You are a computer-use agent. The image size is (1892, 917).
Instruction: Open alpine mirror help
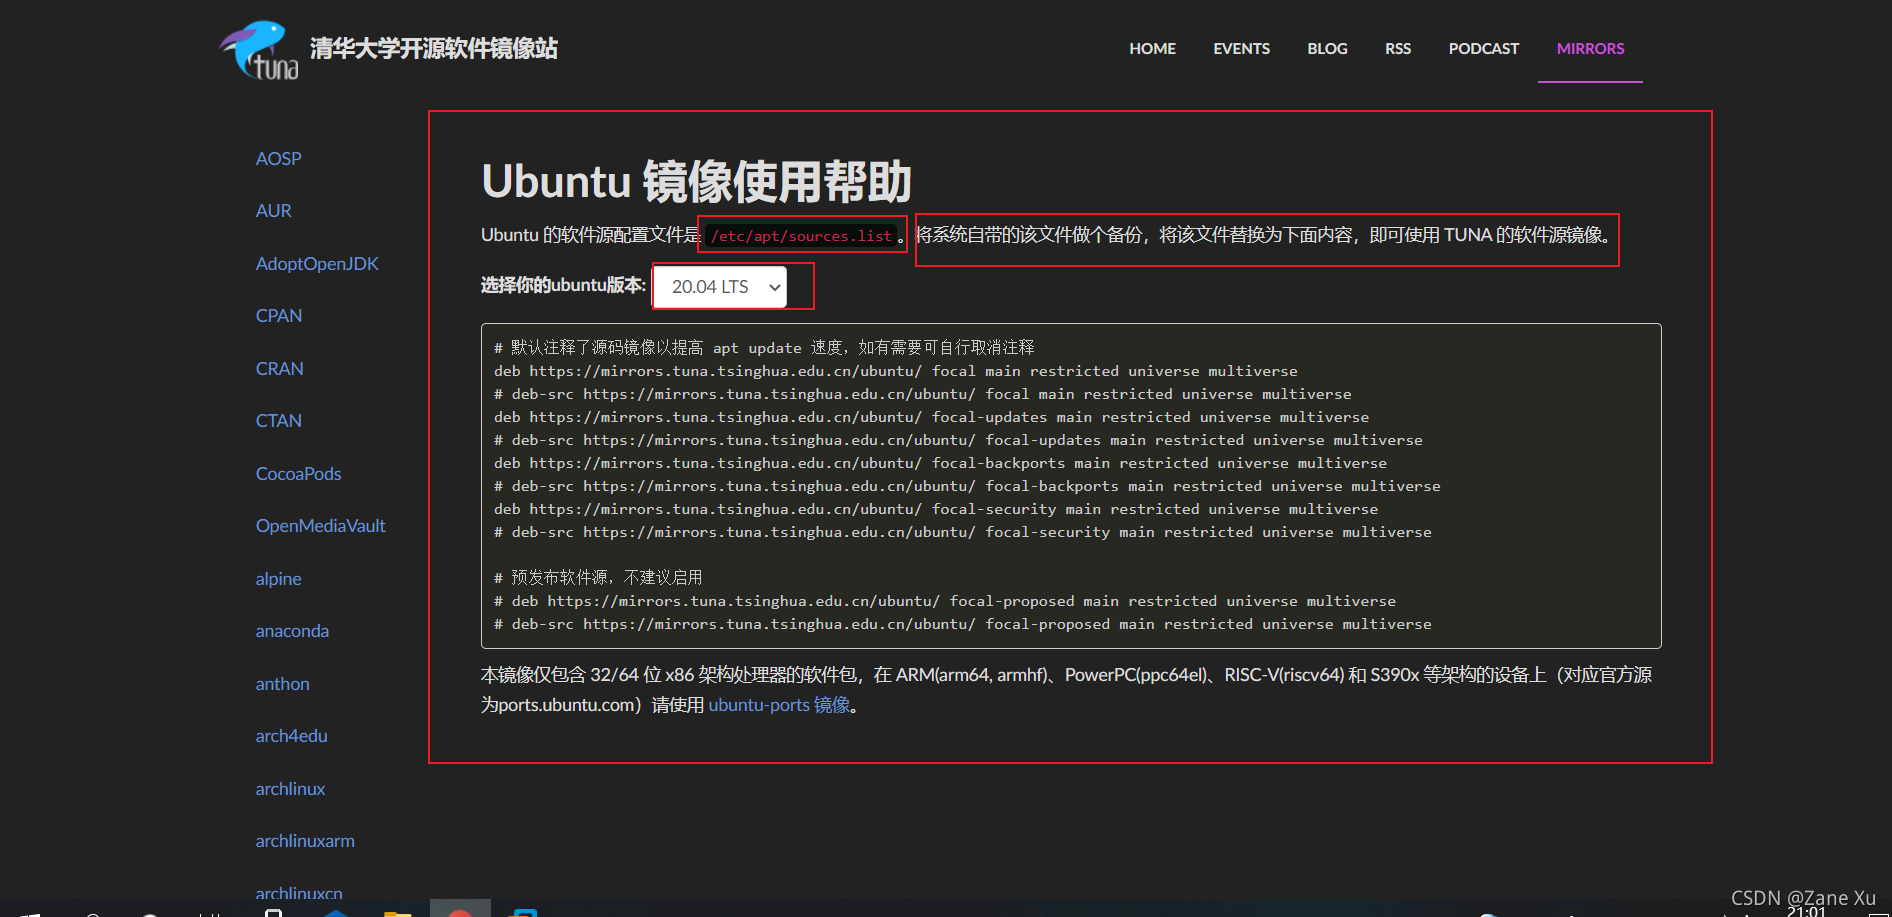click(x=278, y=579)
